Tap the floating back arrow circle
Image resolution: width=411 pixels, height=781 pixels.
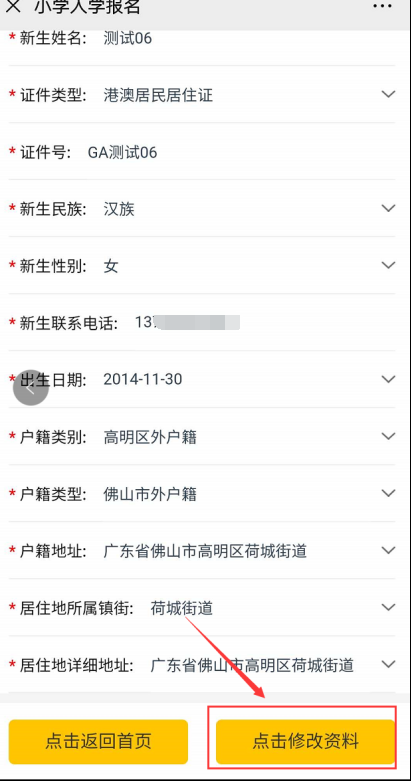31,388
